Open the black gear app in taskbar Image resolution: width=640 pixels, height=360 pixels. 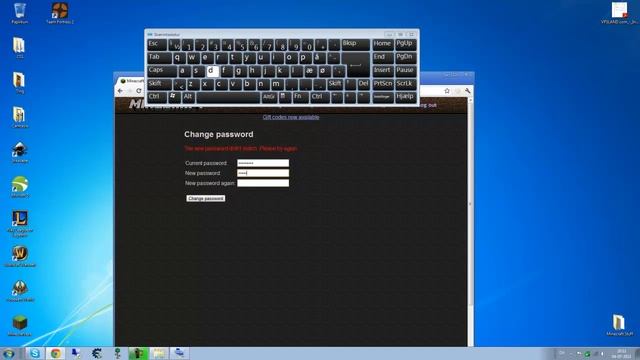[97, 353]
